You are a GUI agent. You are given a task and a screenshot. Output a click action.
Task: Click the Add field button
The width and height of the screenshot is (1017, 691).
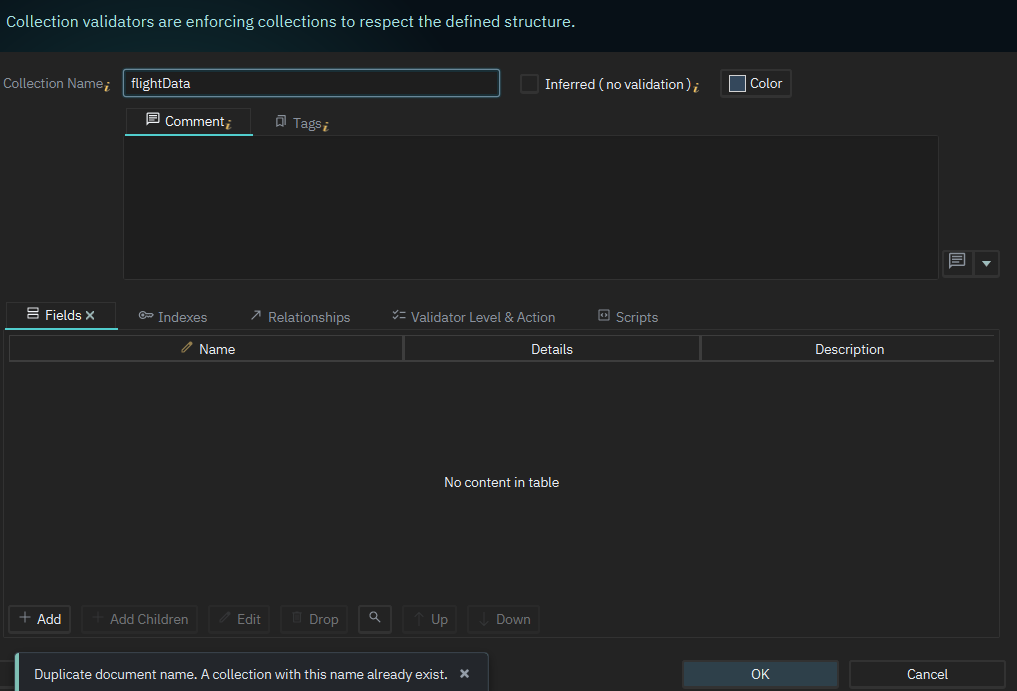point(40,619)
